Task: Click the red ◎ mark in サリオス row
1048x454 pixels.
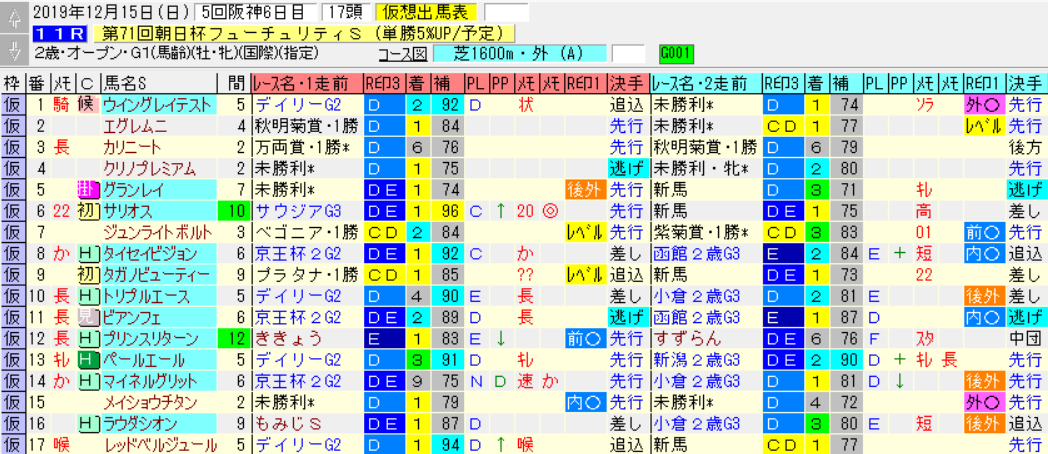Action: pos(552,212)
